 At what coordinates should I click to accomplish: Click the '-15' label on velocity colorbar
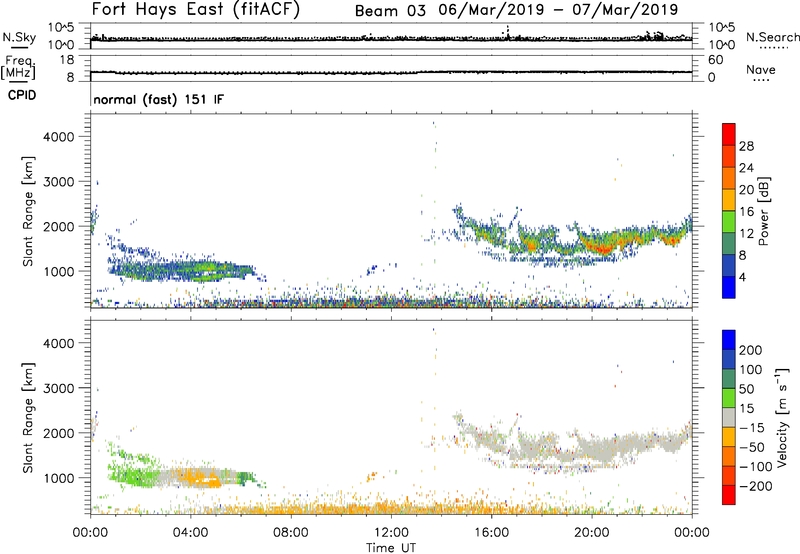pyautogui.click(x=752, y=428)
